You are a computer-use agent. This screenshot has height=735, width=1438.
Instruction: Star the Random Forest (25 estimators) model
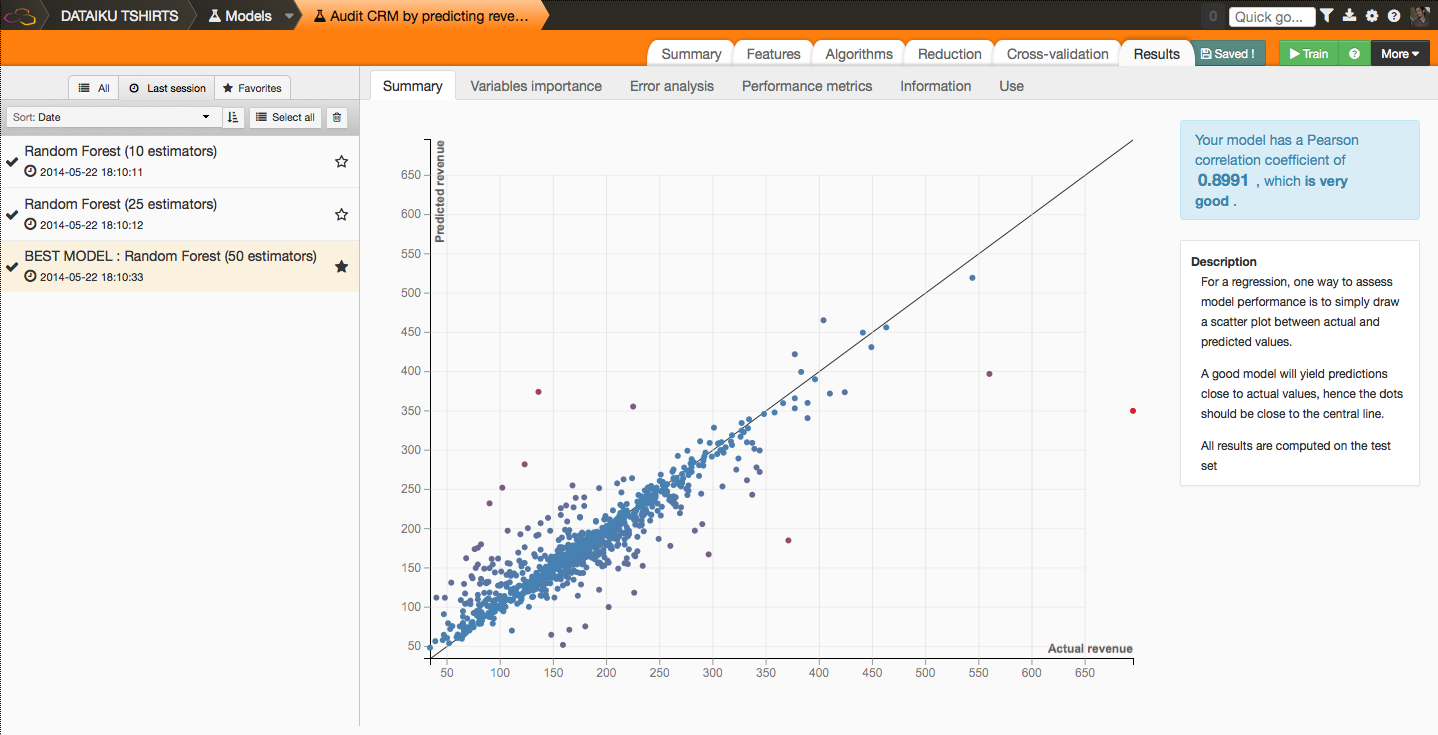[341, 214]
